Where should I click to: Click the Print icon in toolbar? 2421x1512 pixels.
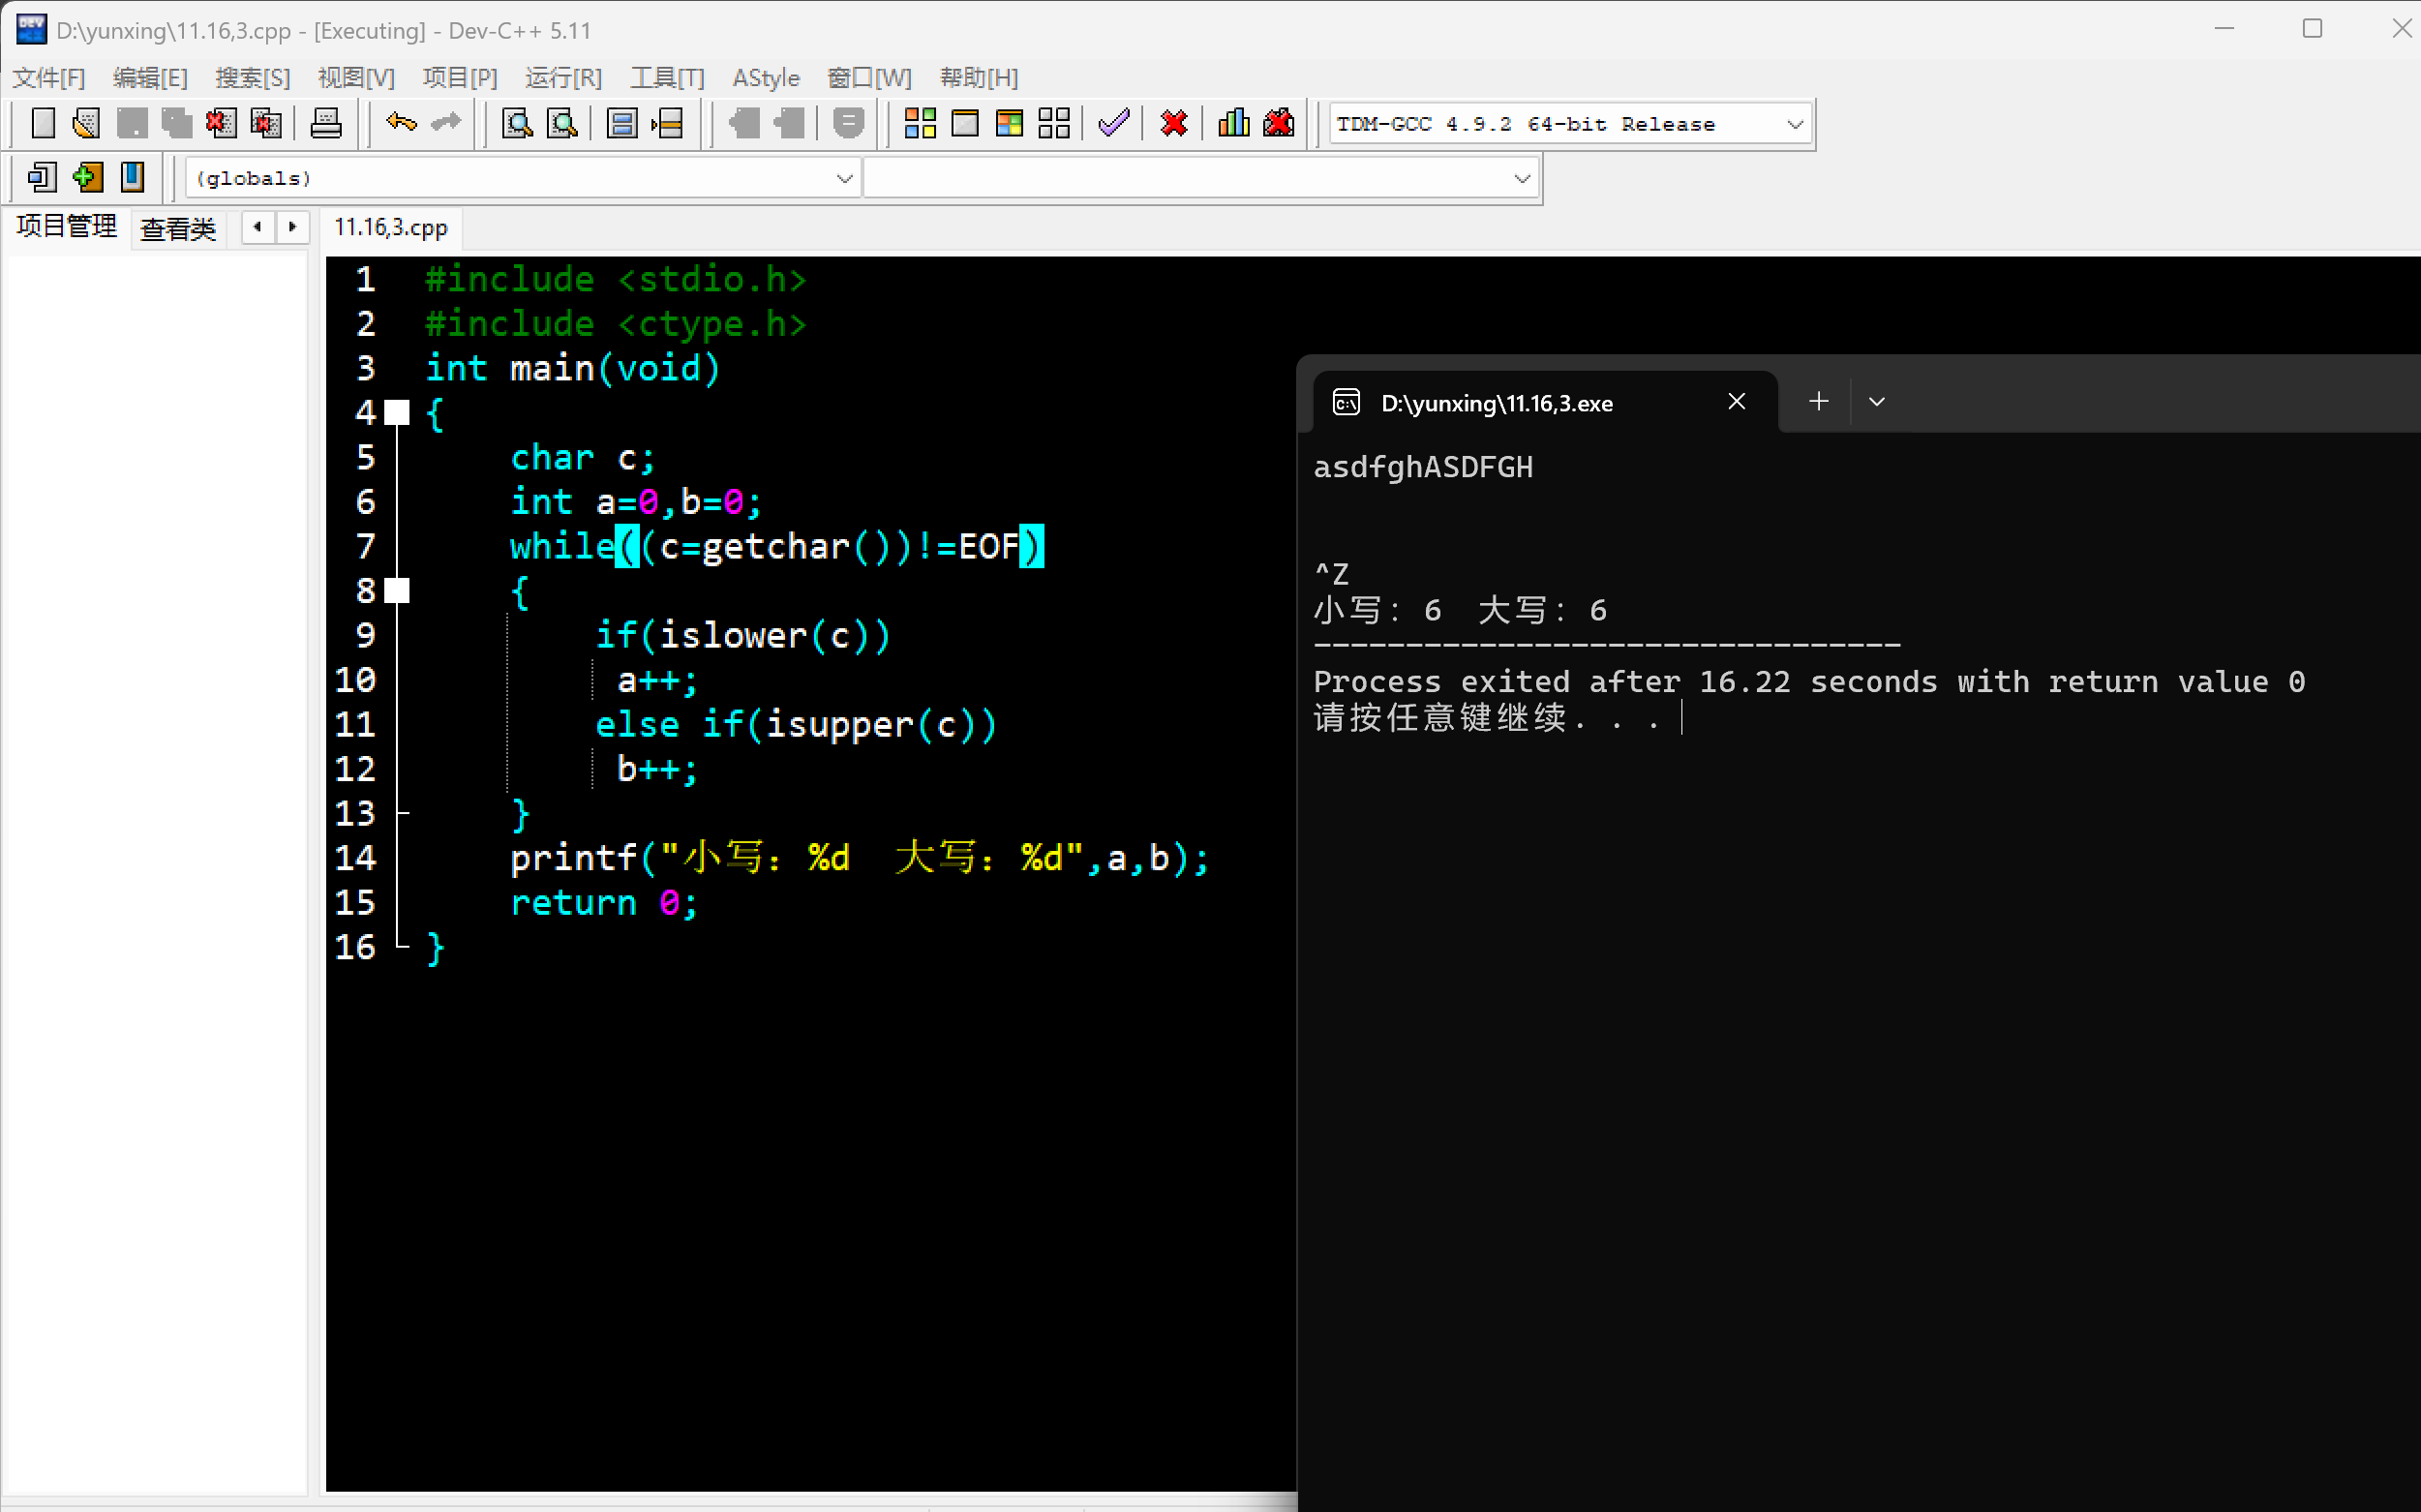pyautogui.click(x=326, y=123)
